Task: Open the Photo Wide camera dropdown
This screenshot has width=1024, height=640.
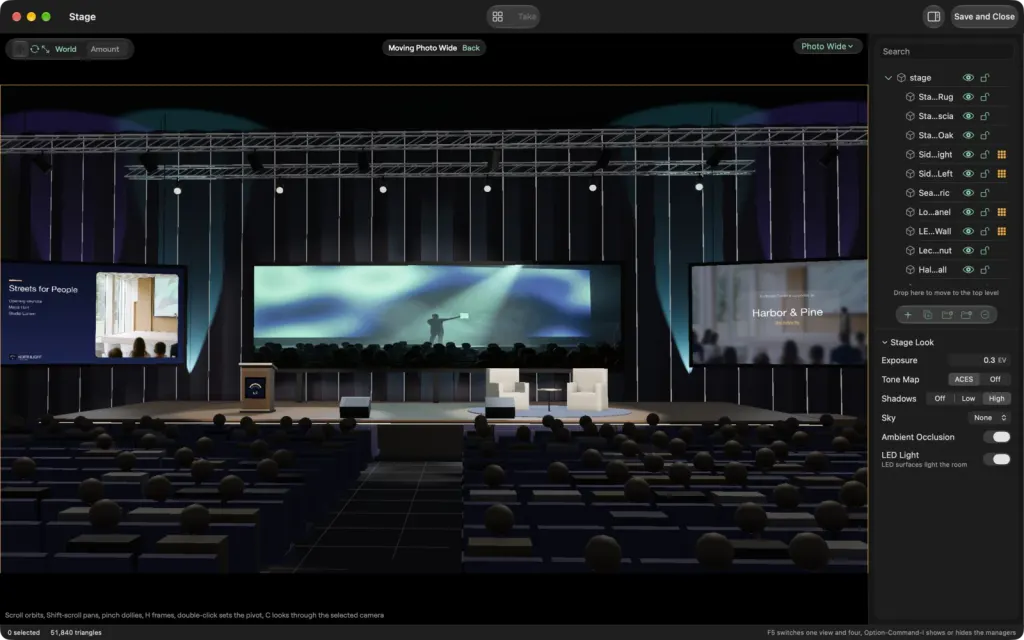Action: [827, 46]
